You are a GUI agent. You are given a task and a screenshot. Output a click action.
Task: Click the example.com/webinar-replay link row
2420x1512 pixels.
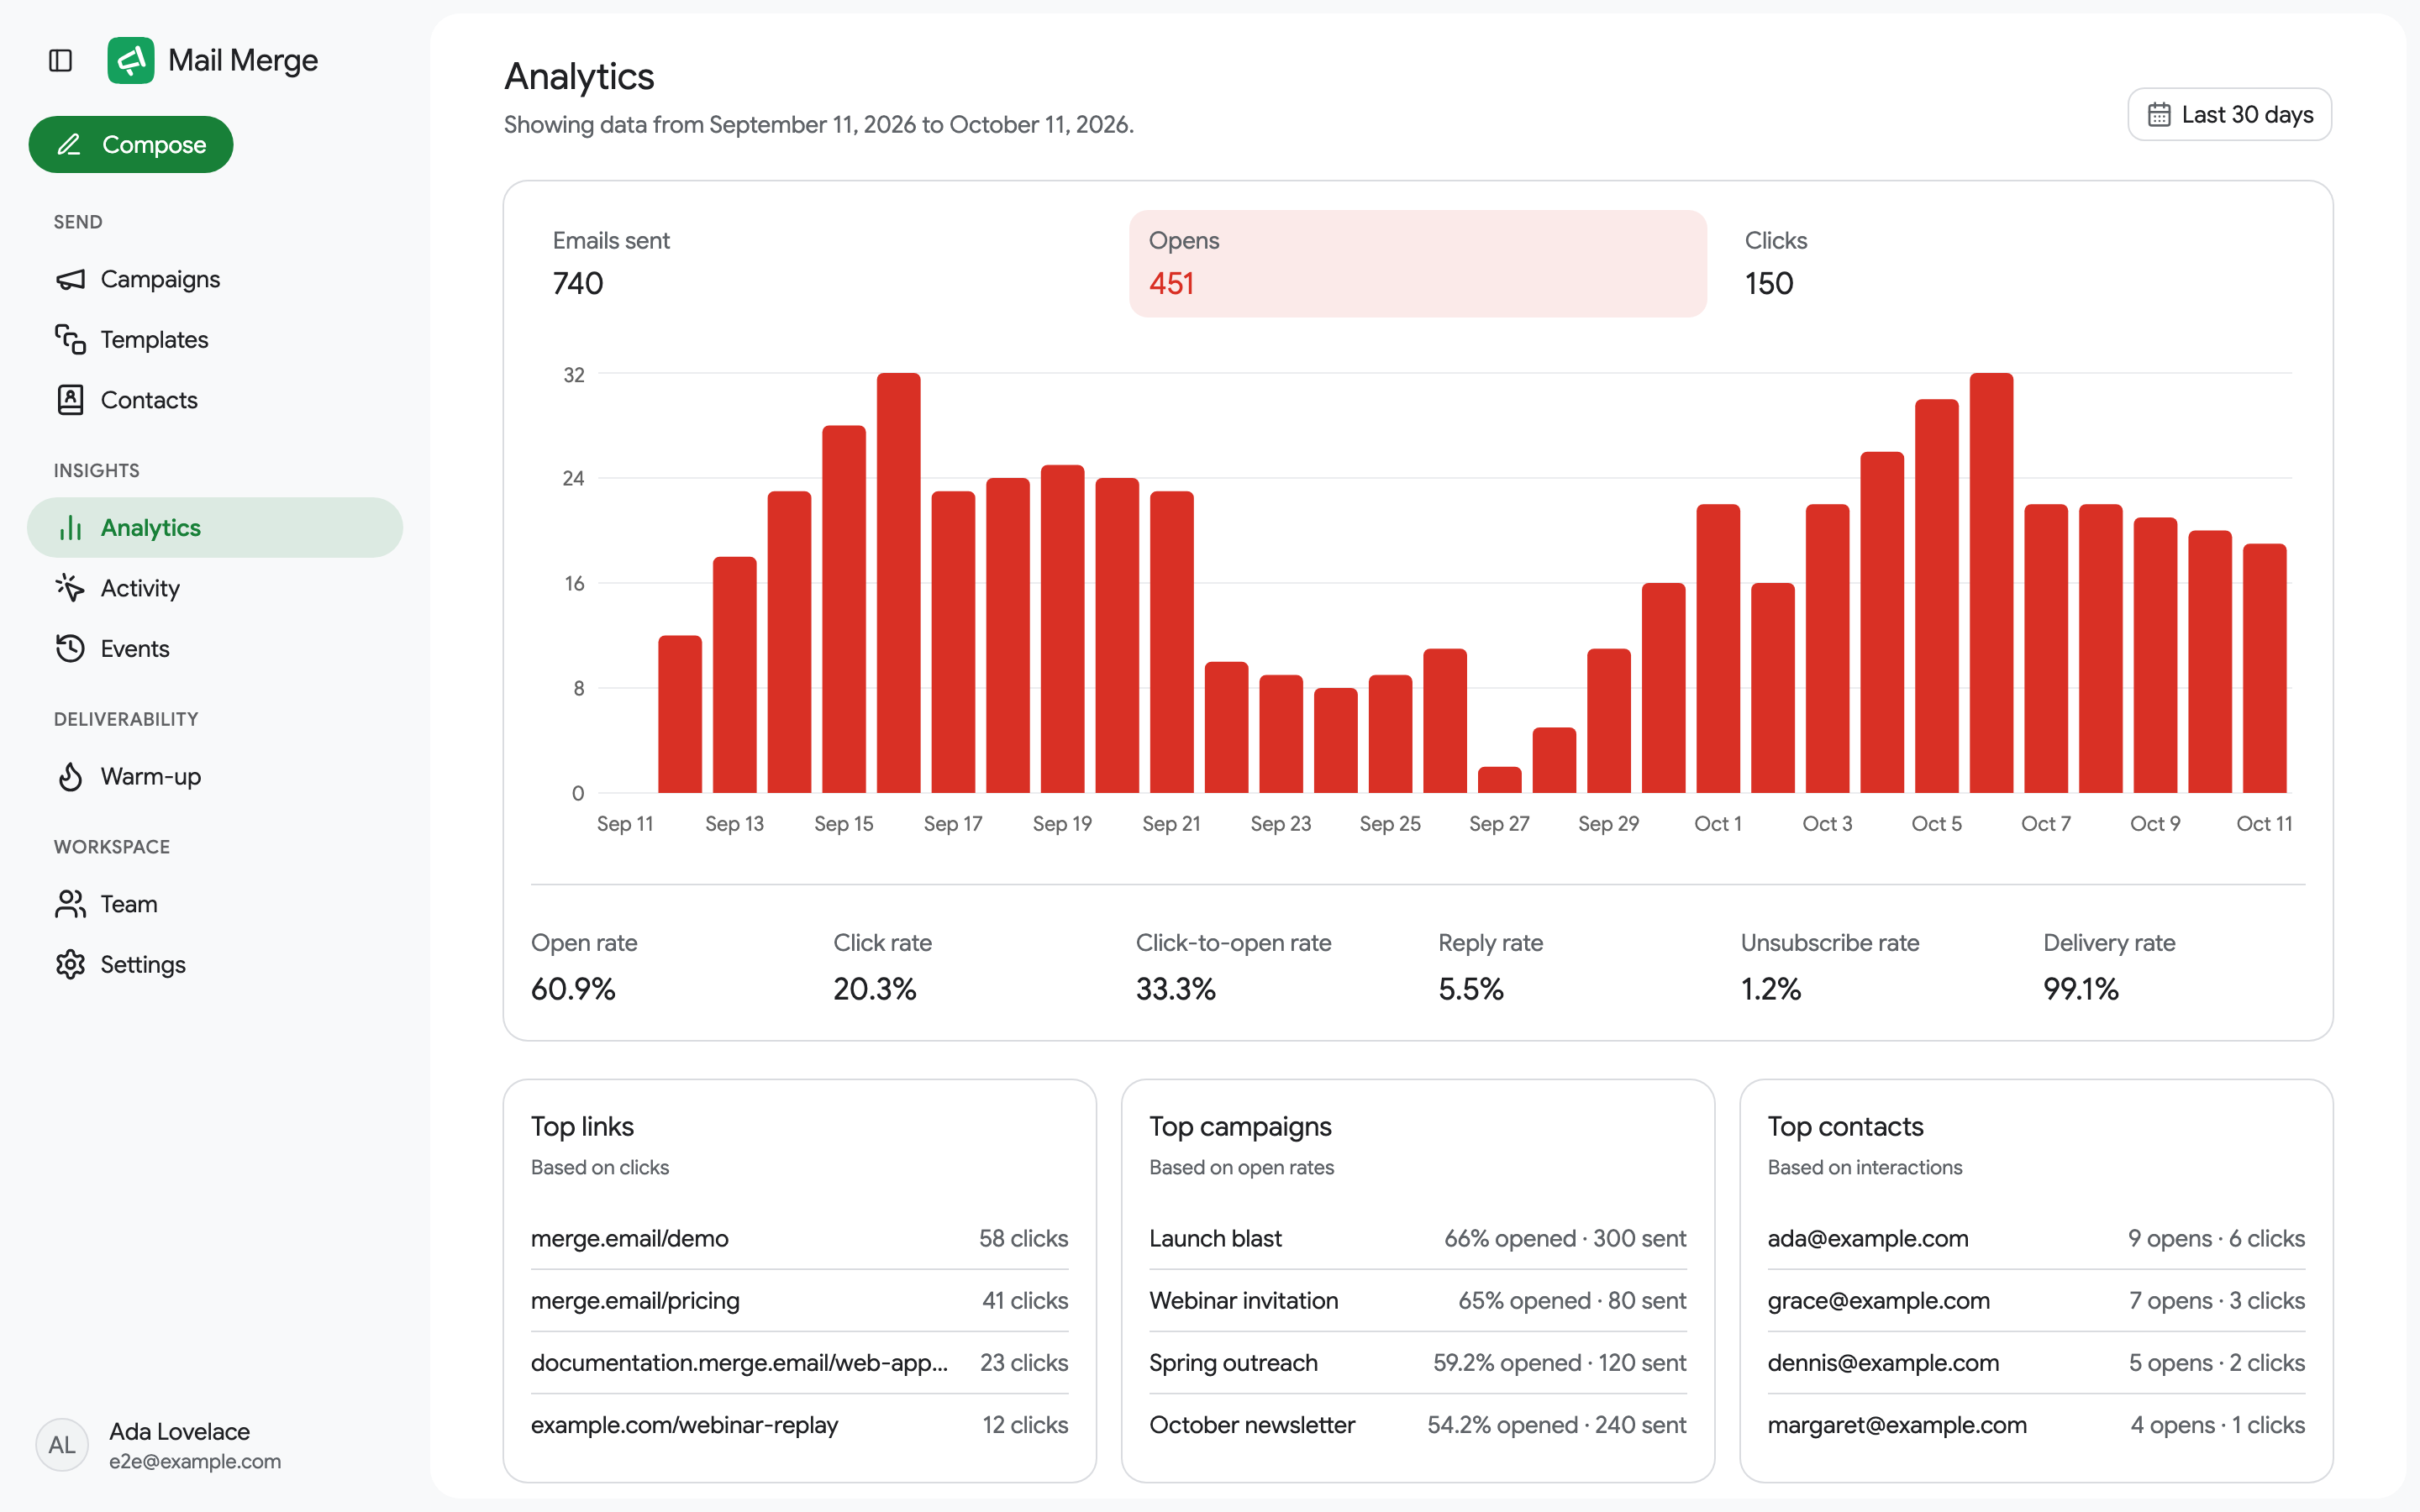tap(799, 1425)
